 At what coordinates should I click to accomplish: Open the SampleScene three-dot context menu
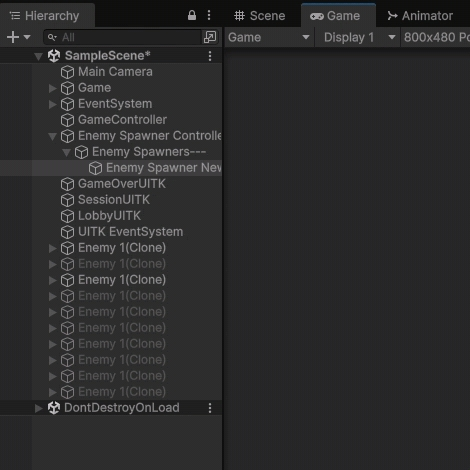pos(210,56)
